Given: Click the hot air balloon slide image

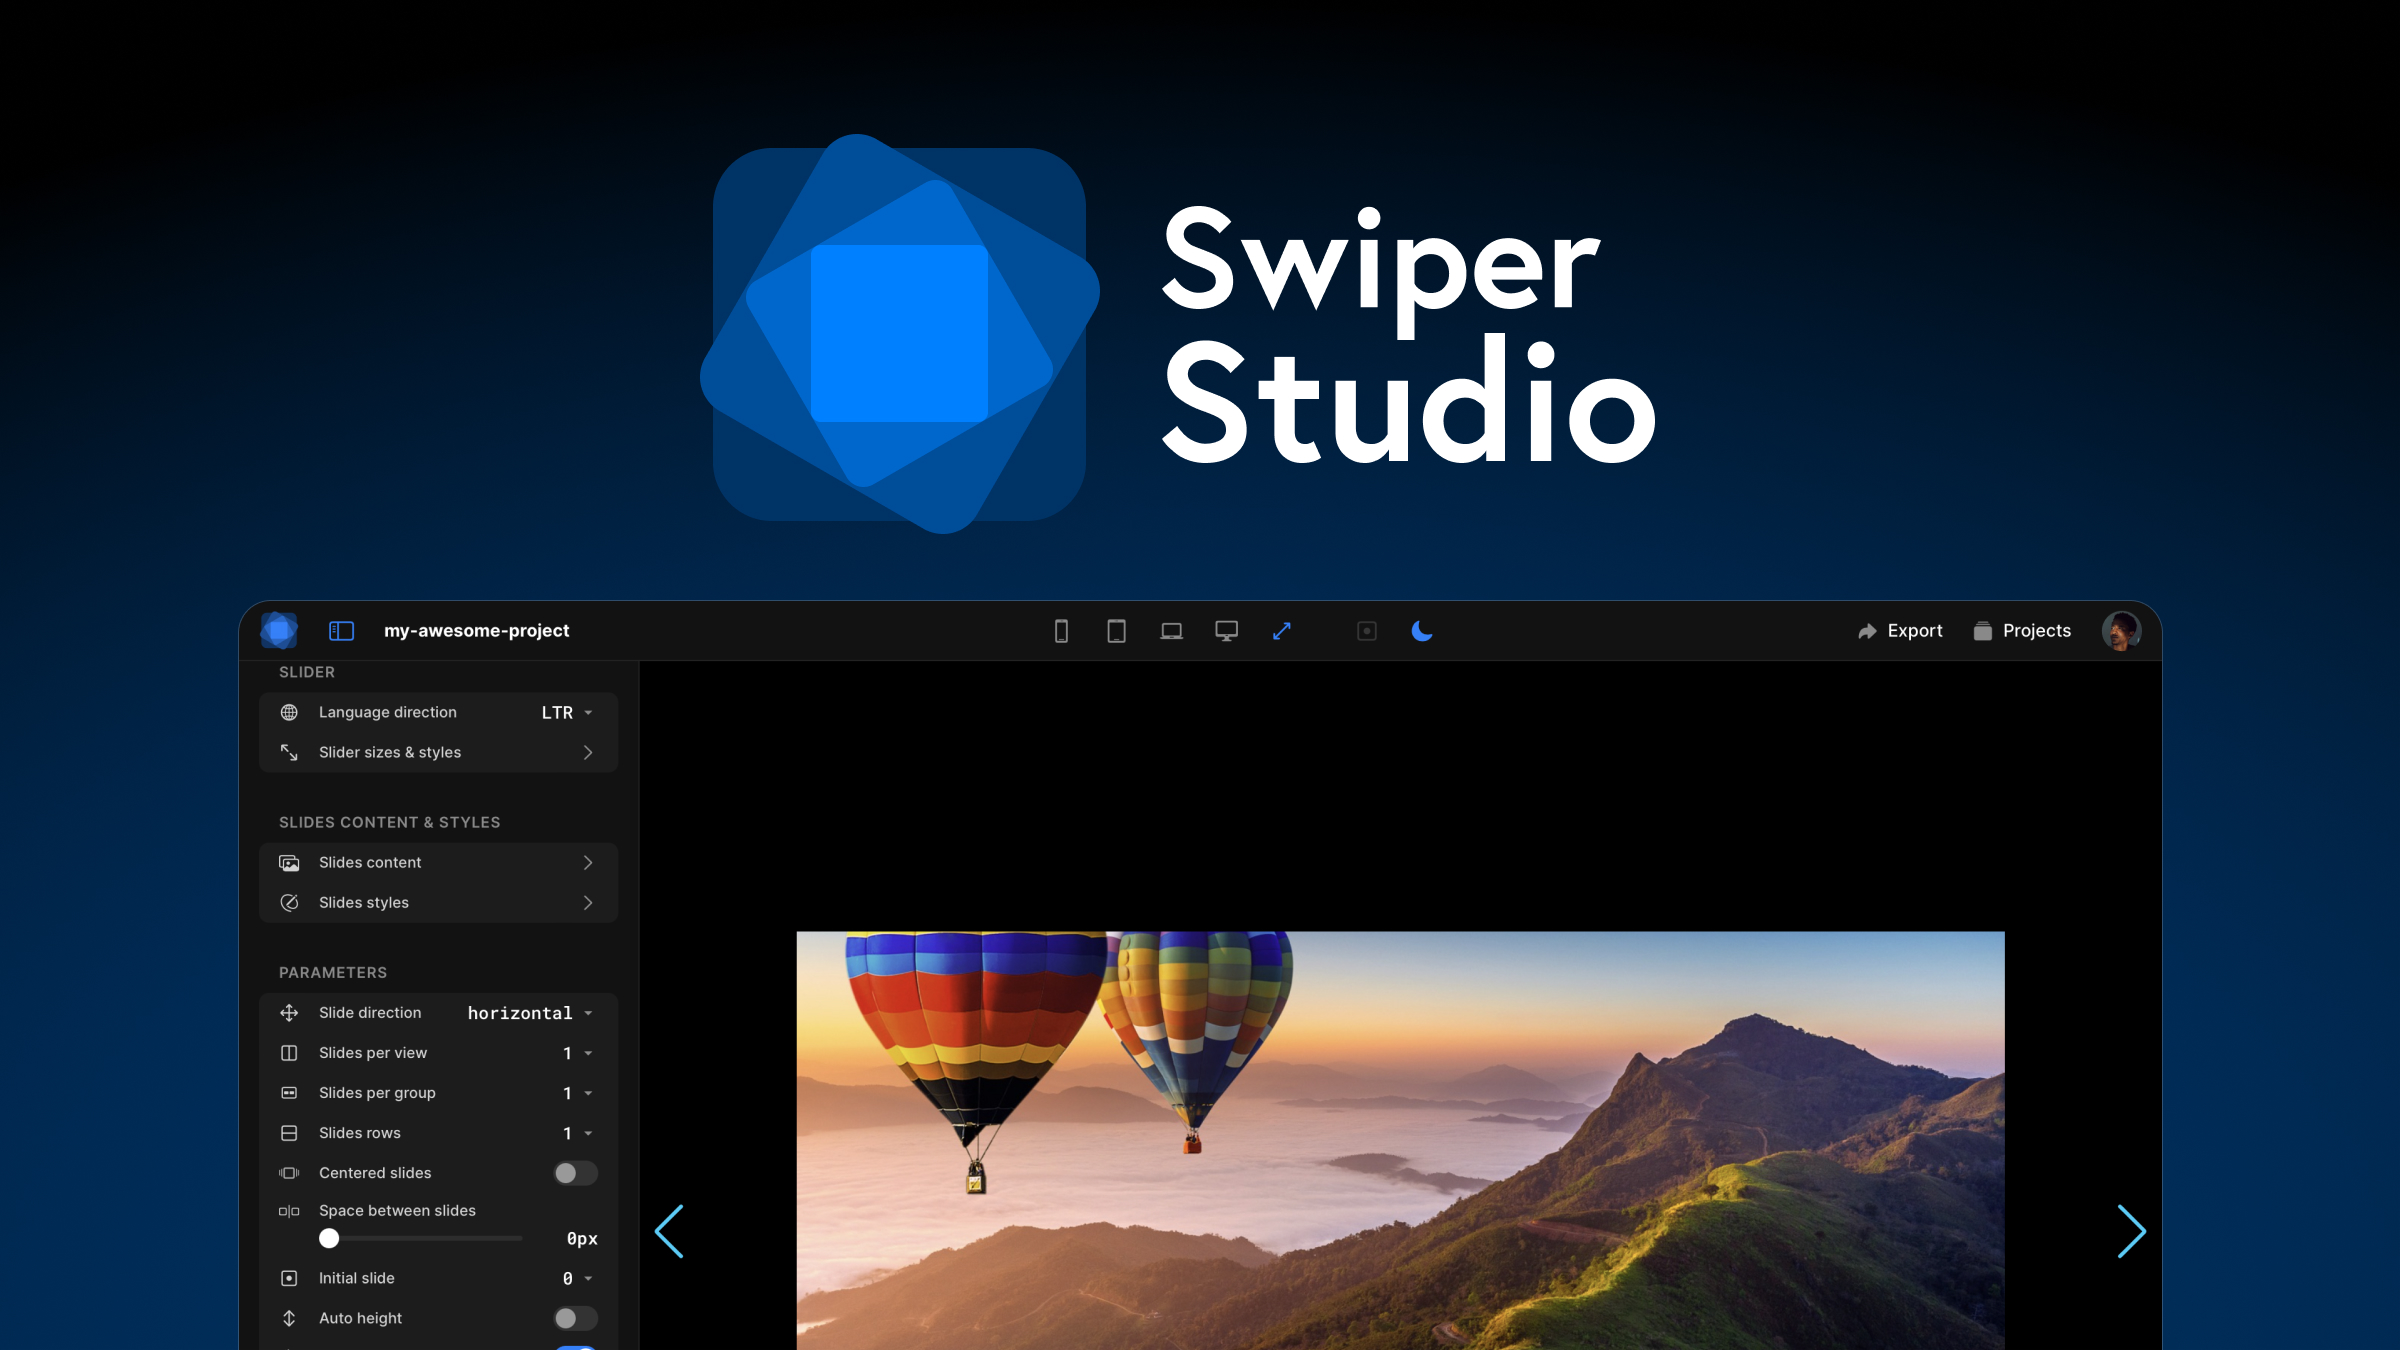Looking at the screenshot, I should 1400,1141.
